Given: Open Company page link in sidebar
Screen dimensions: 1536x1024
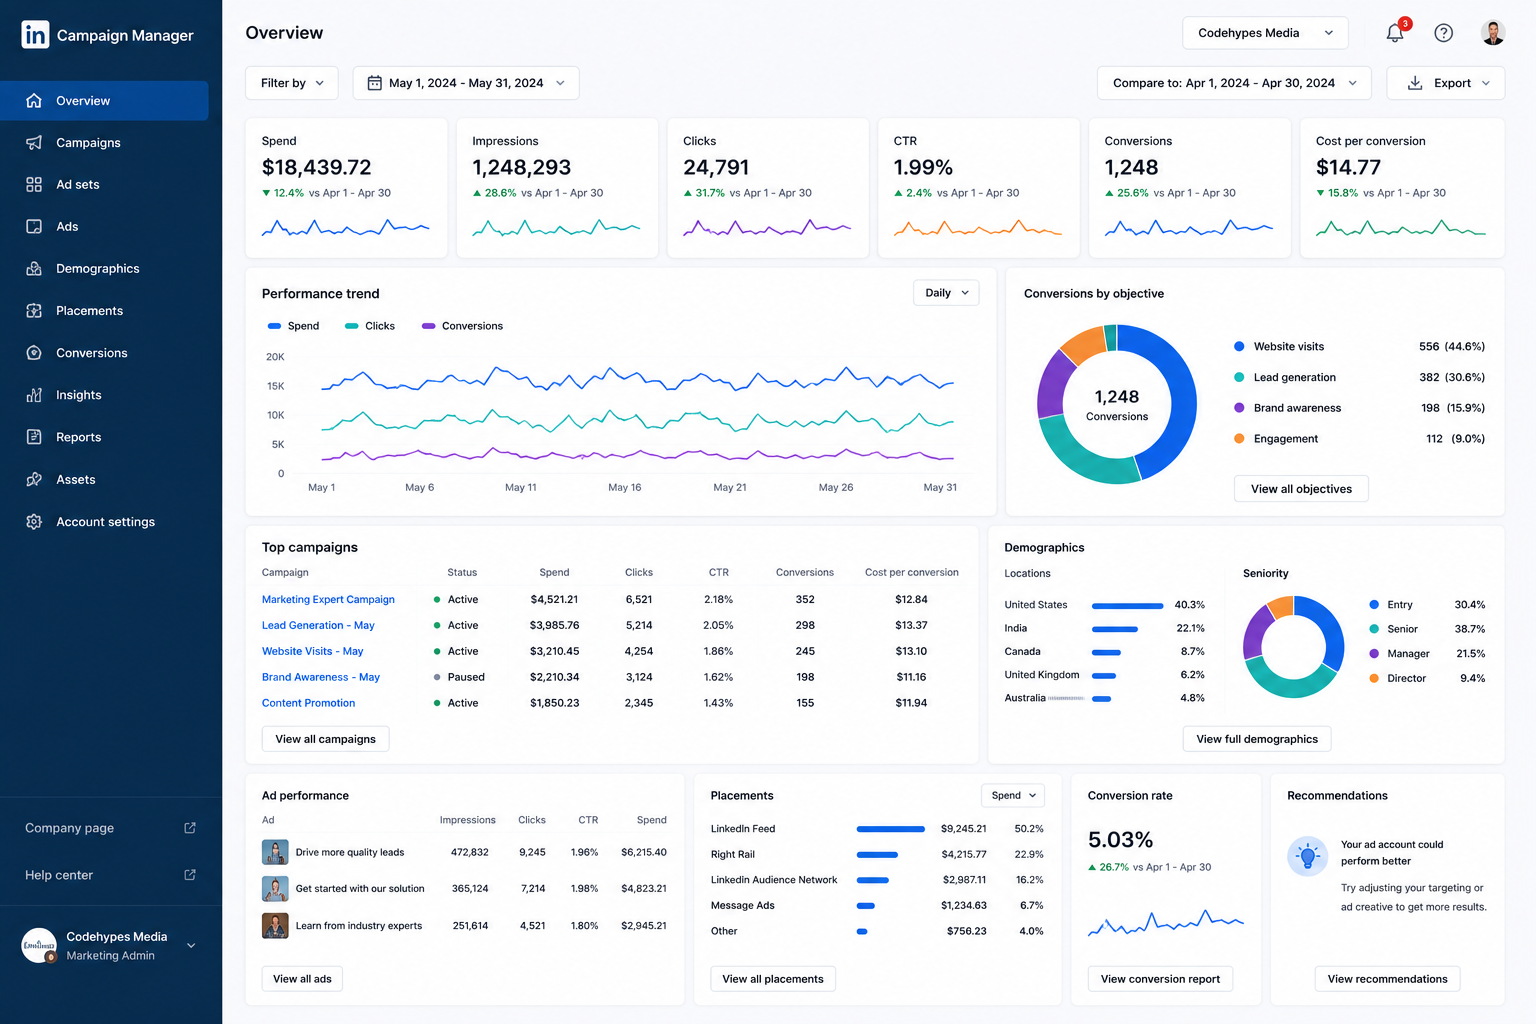Looking at the screenshot, I should [x=70, y=828].
